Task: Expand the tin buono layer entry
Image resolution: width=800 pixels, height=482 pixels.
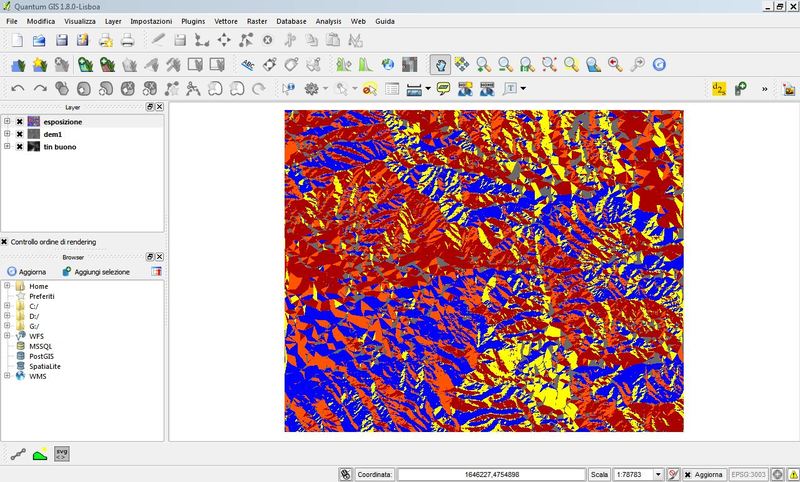Action: click(7, 147)
